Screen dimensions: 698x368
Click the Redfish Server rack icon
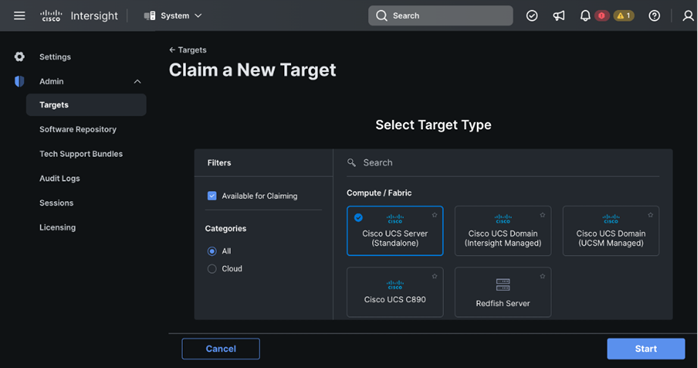click(x=503, y=285)
